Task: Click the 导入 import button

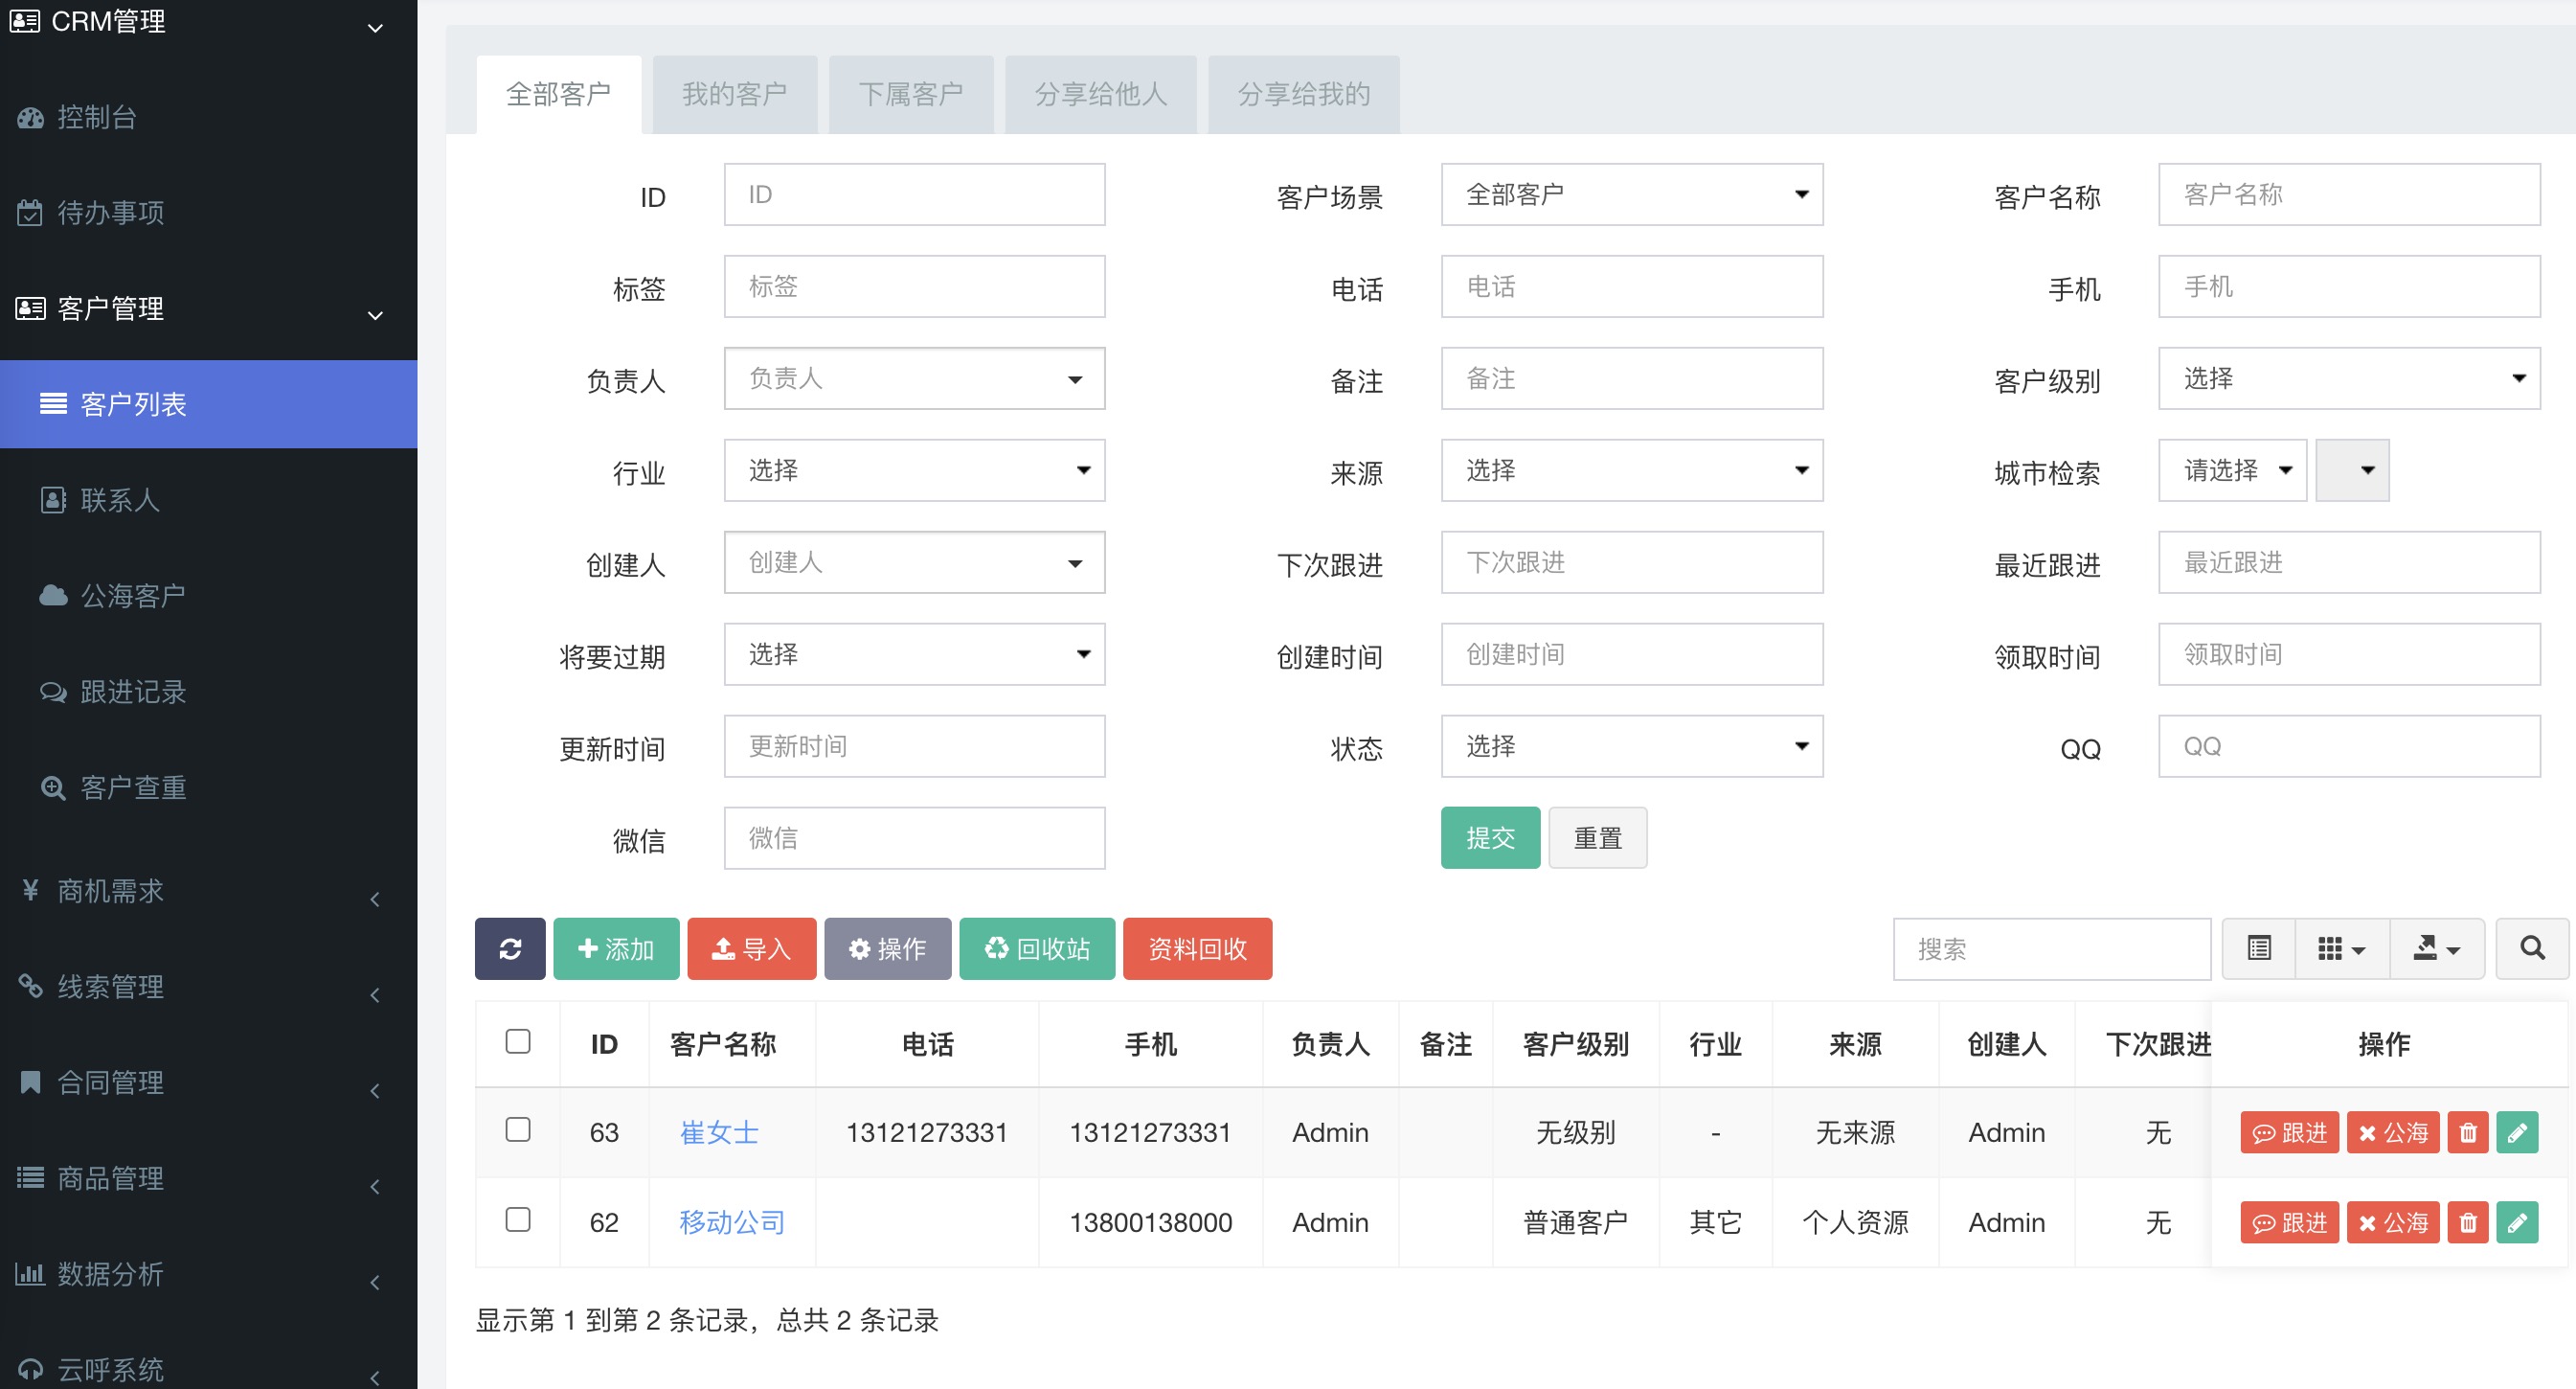Action: click(751, 948)
